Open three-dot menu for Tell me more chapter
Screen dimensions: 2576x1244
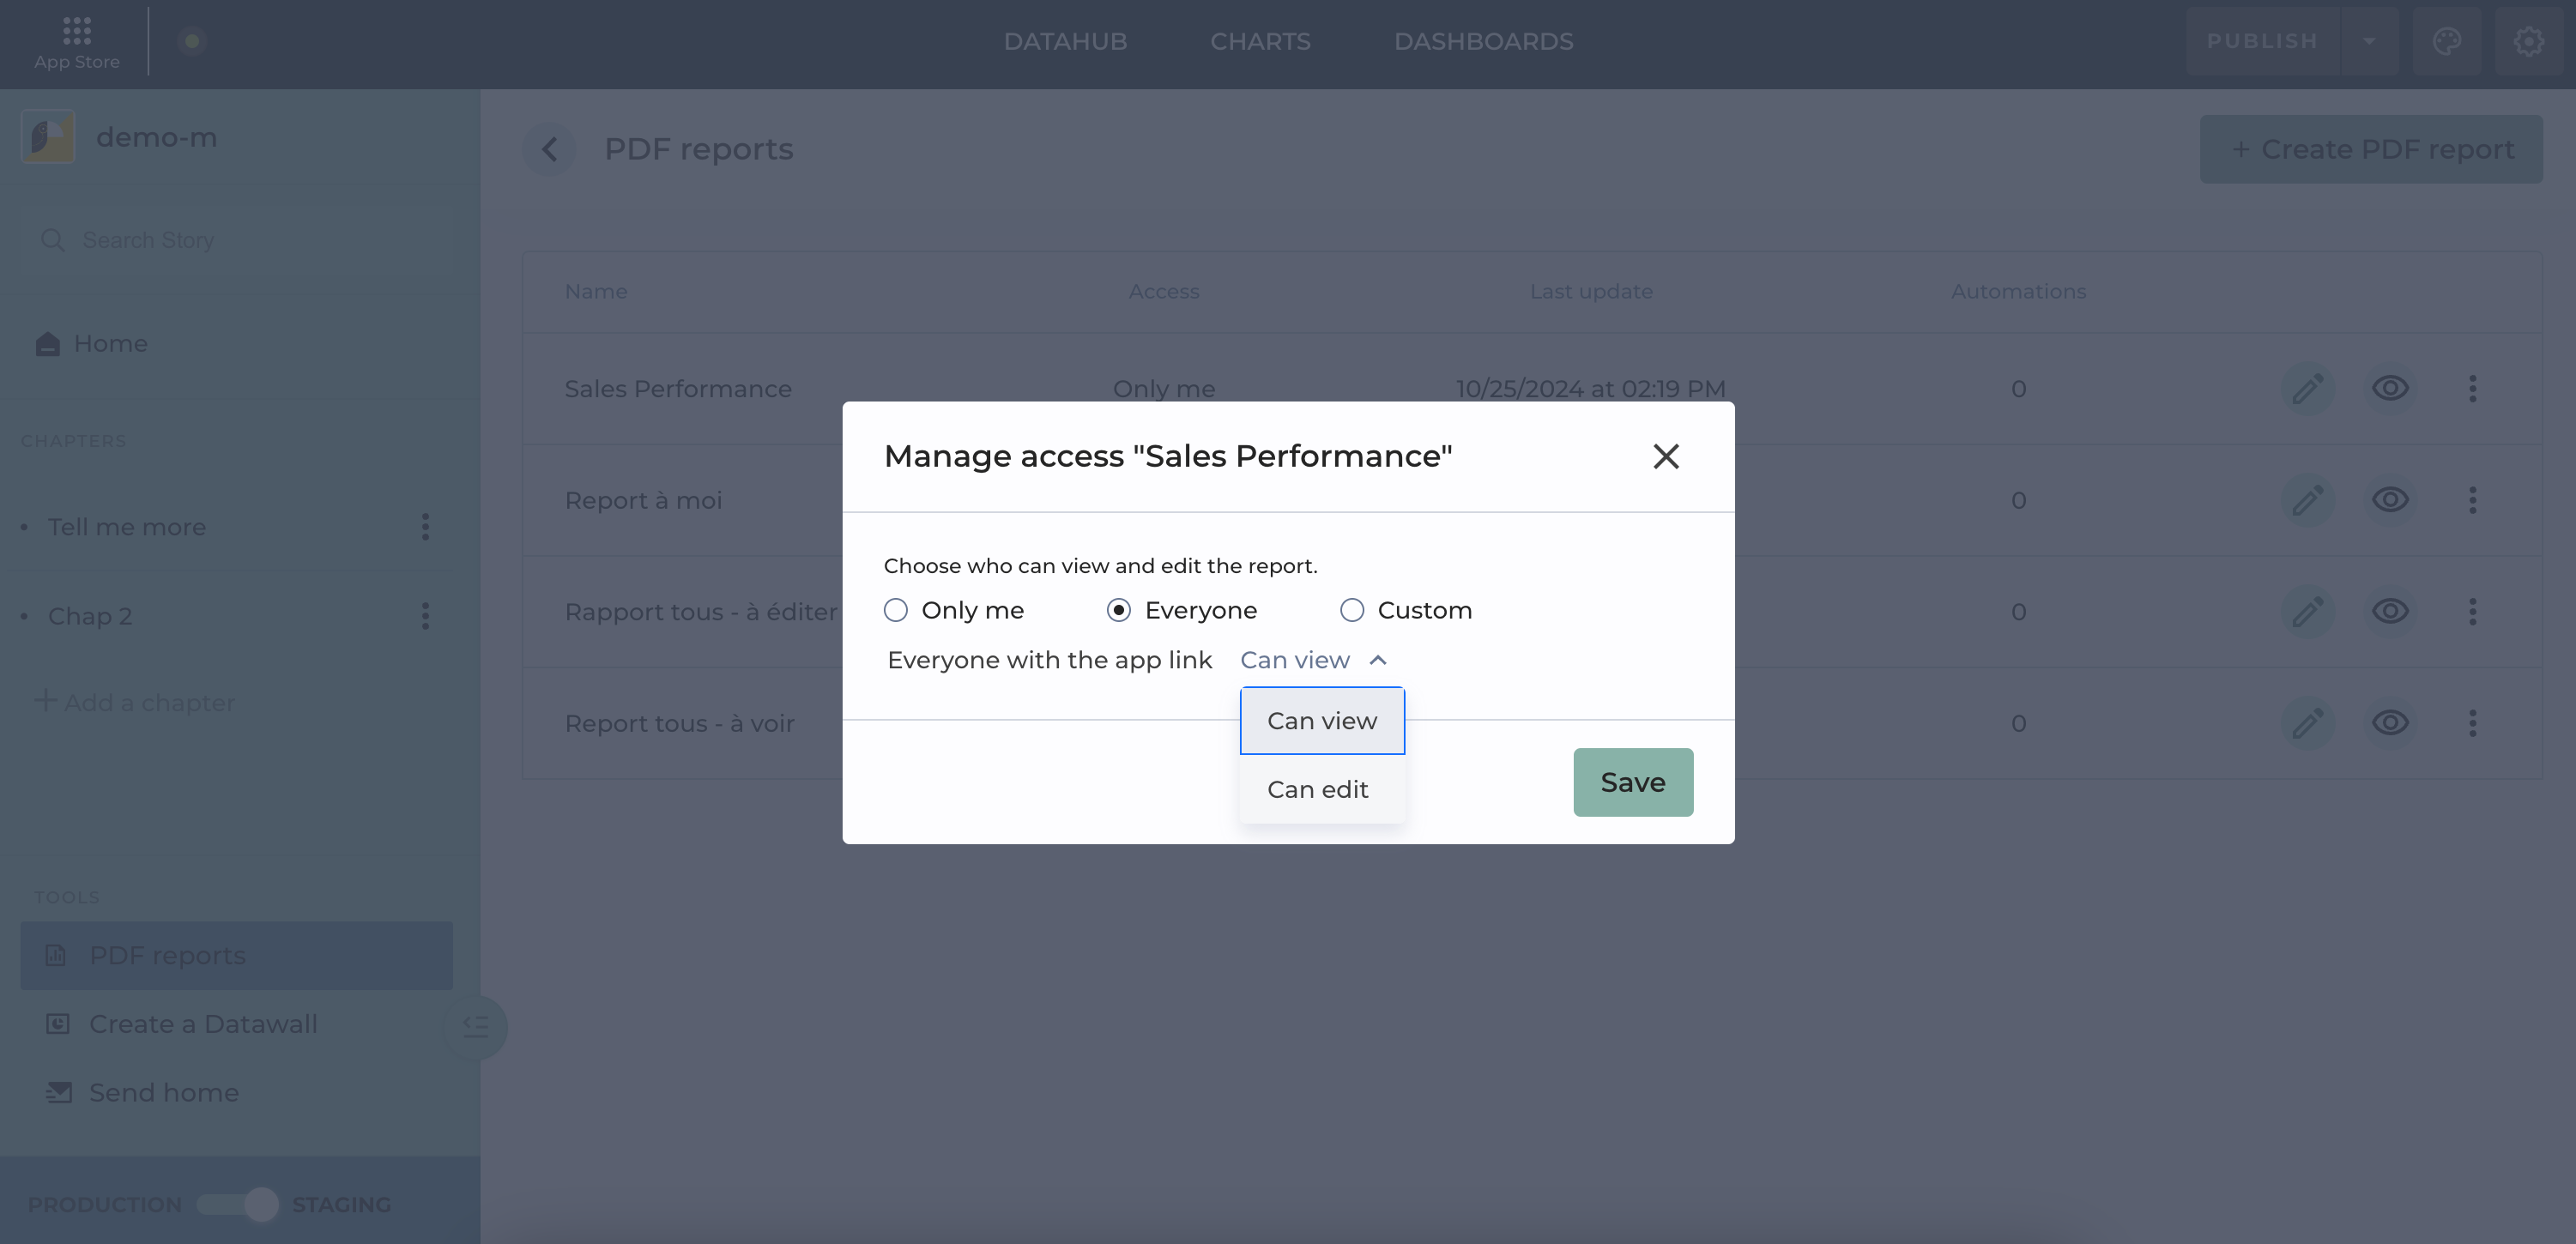click(x=425, y=527)
